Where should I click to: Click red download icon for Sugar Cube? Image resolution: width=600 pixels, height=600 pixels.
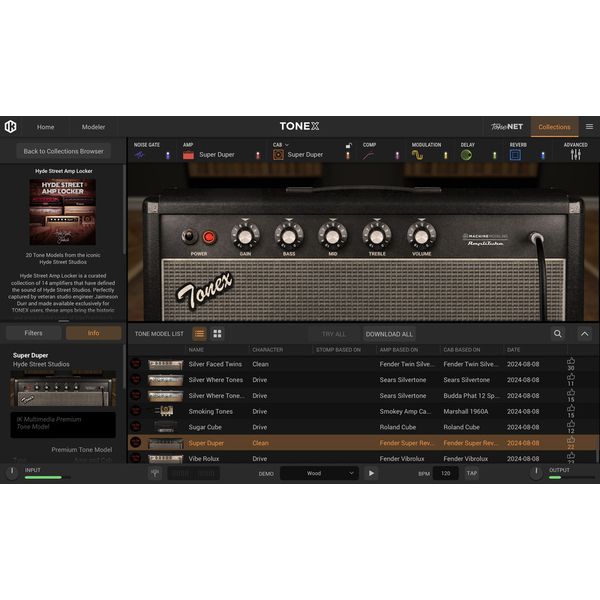coord(135,427)
